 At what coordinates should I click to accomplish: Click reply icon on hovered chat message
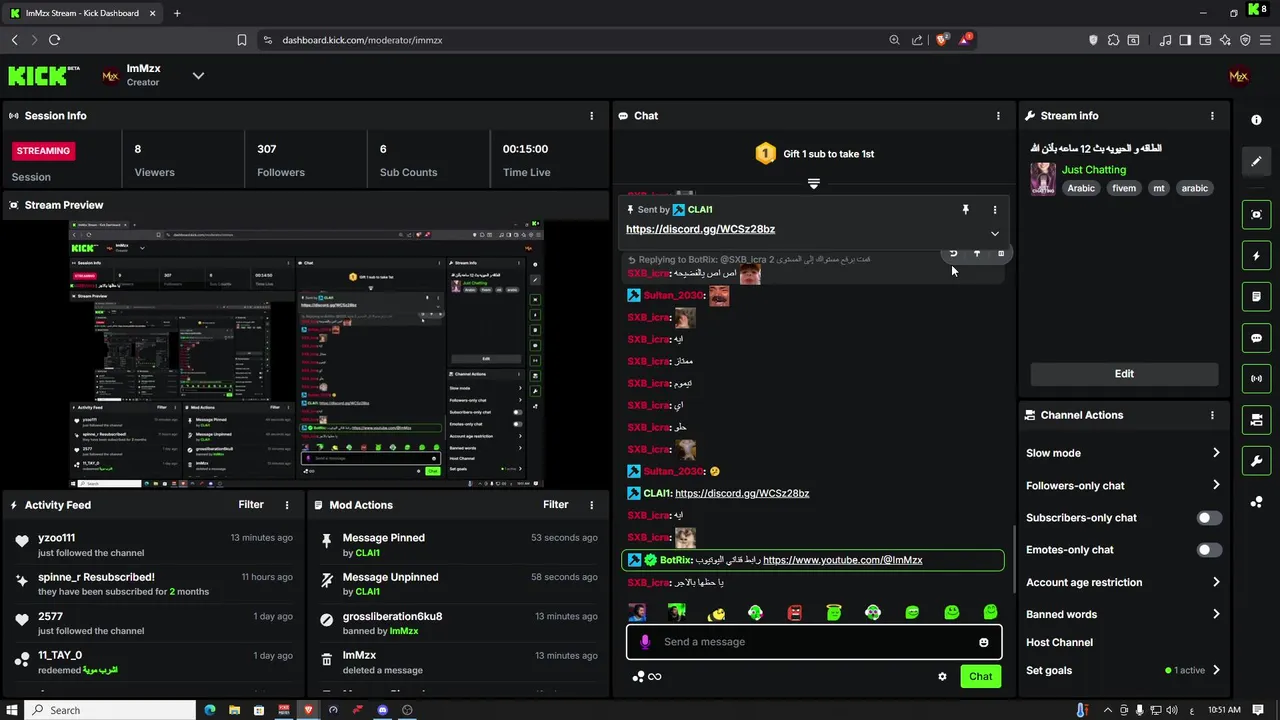click(953, 254)
